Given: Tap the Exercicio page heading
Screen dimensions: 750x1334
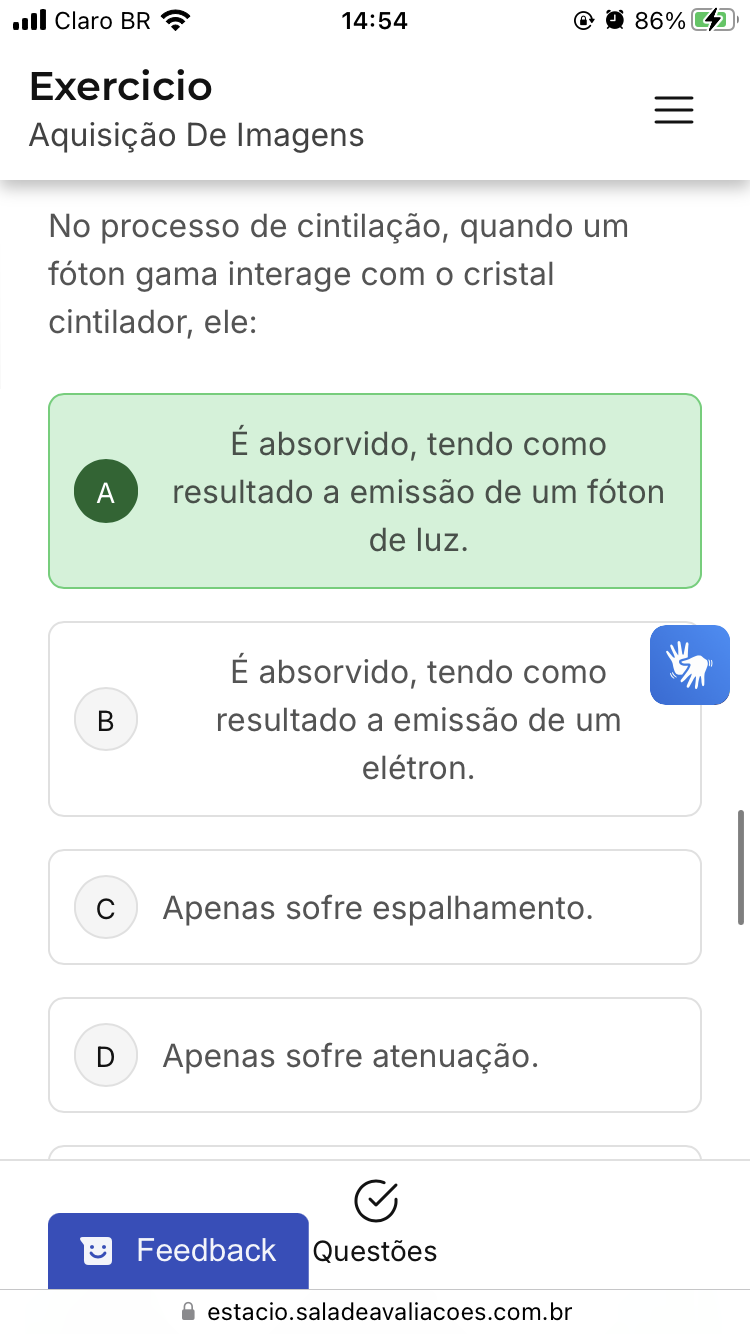Looking at the screenshot, I should coord(121,87).
